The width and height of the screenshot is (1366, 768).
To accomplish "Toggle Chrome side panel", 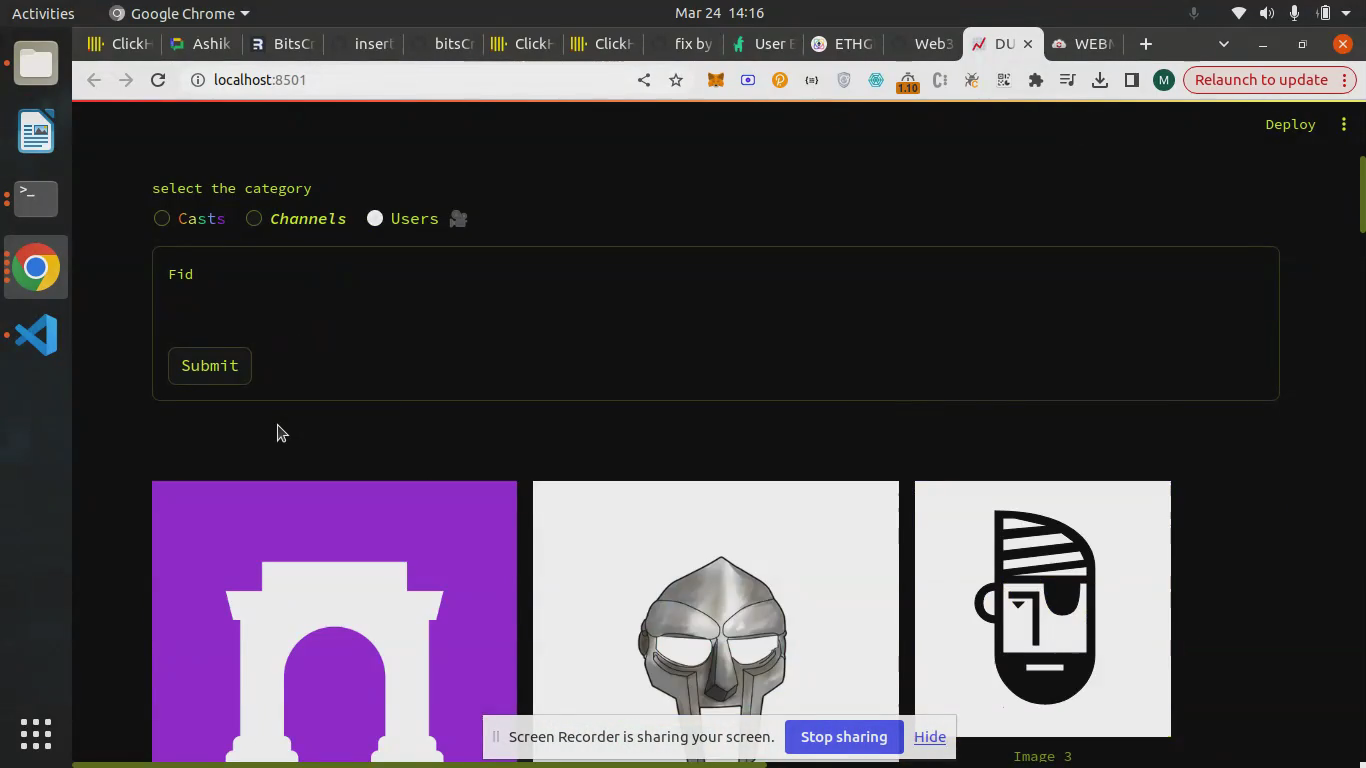I will 1132,80.
